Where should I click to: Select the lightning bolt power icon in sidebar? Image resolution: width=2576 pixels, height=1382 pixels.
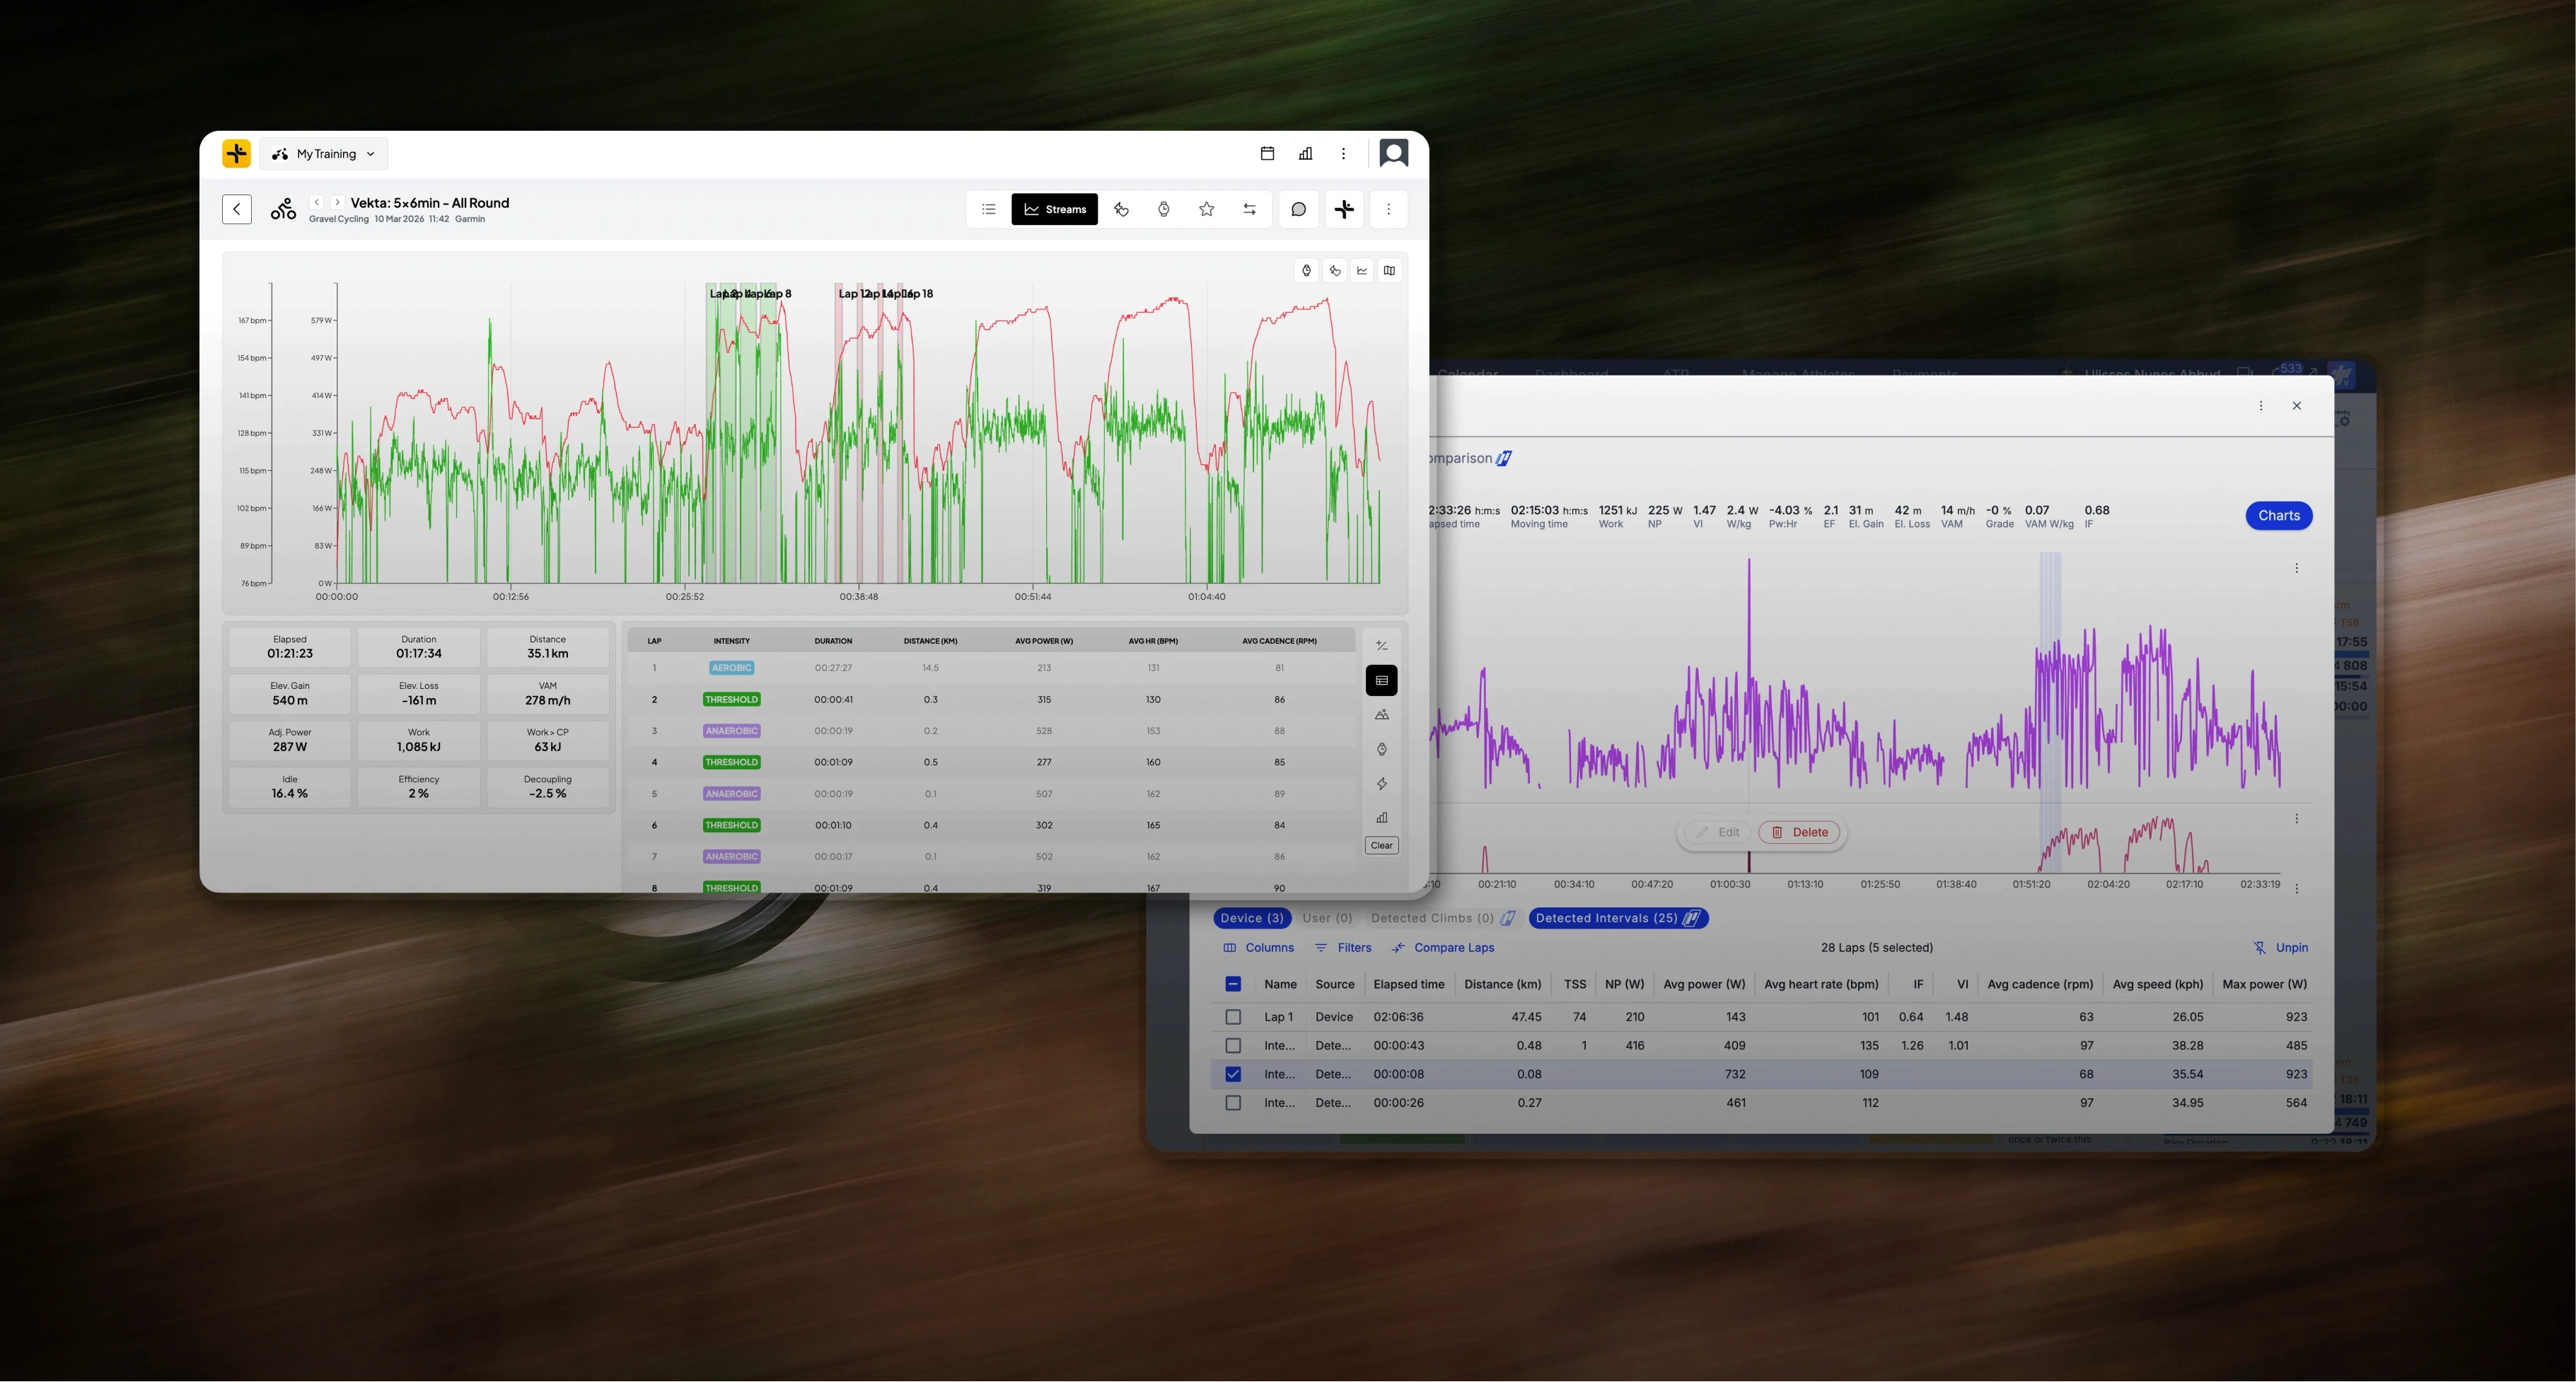pos(1381,783)
